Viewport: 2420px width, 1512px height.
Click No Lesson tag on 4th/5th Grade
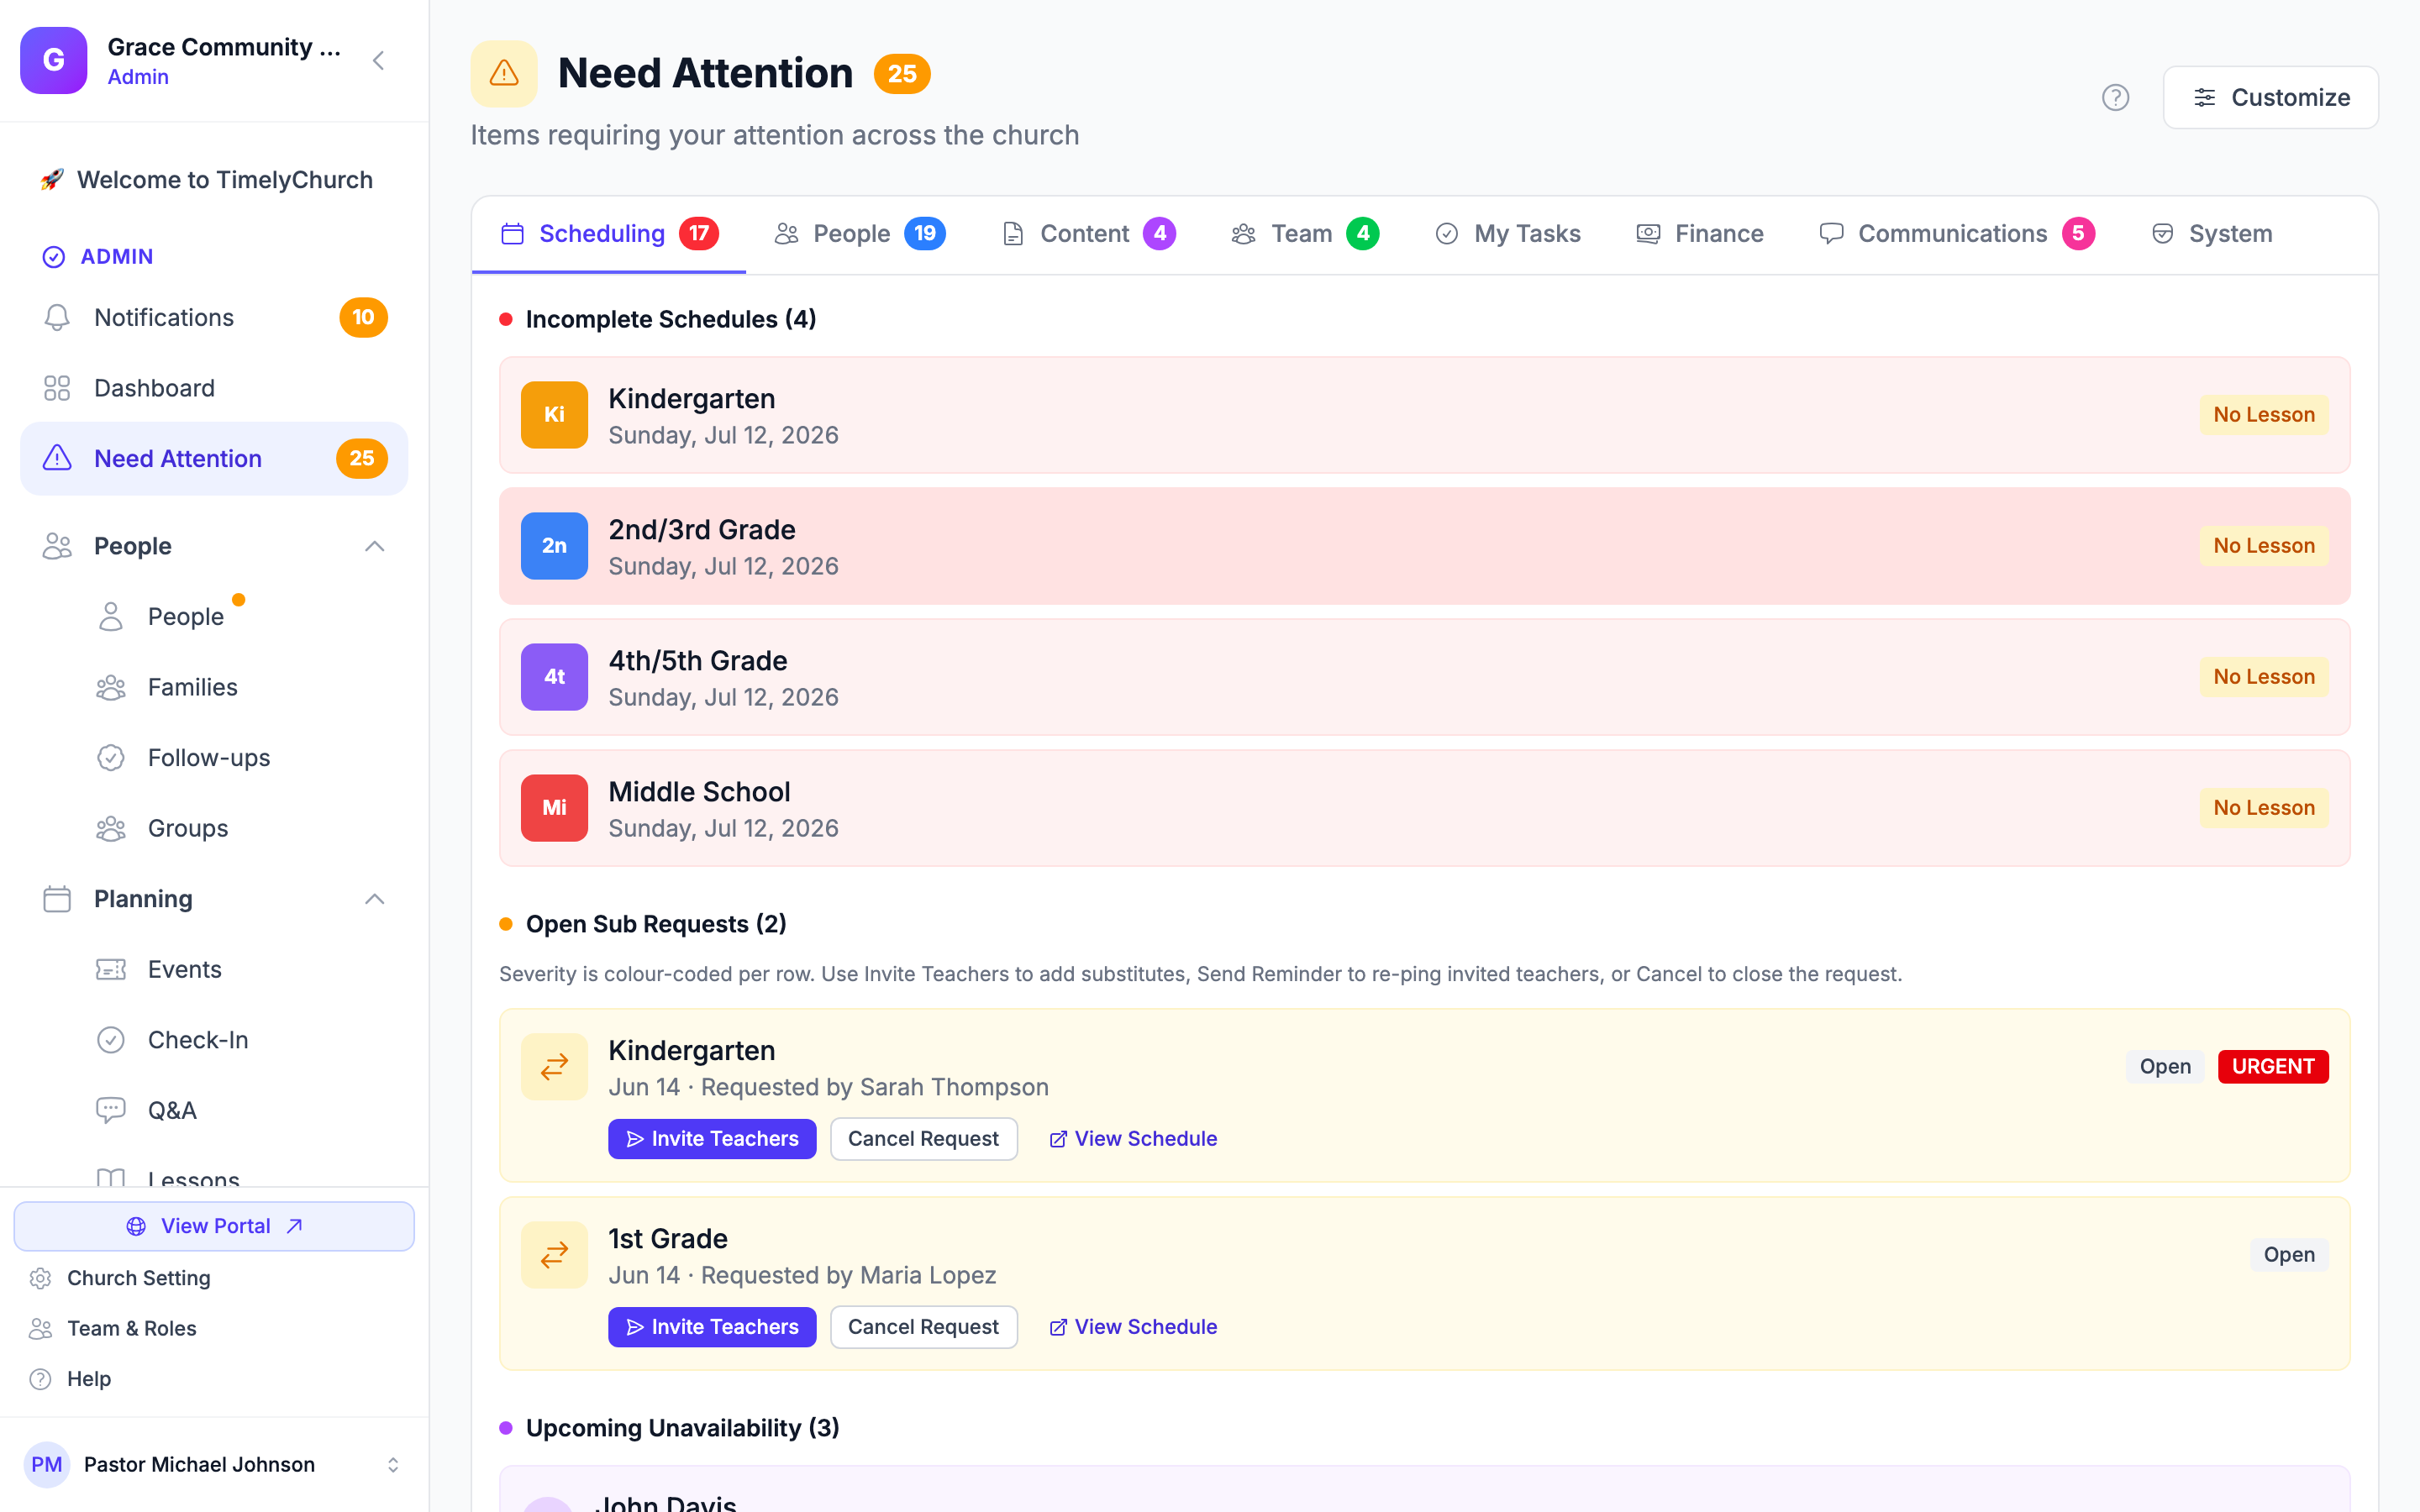[2264, 677]
